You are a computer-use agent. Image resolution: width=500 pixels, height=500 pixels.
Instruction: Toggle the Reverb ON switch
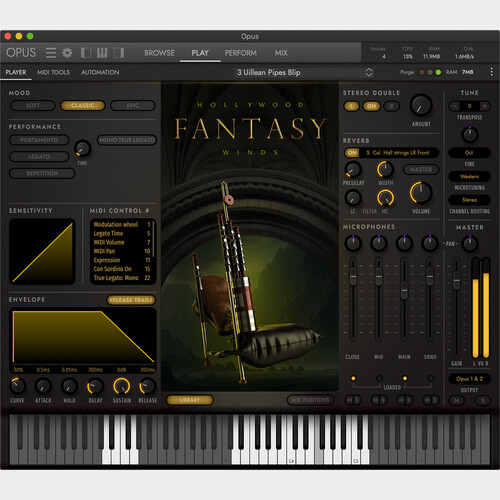pos(352,153)
